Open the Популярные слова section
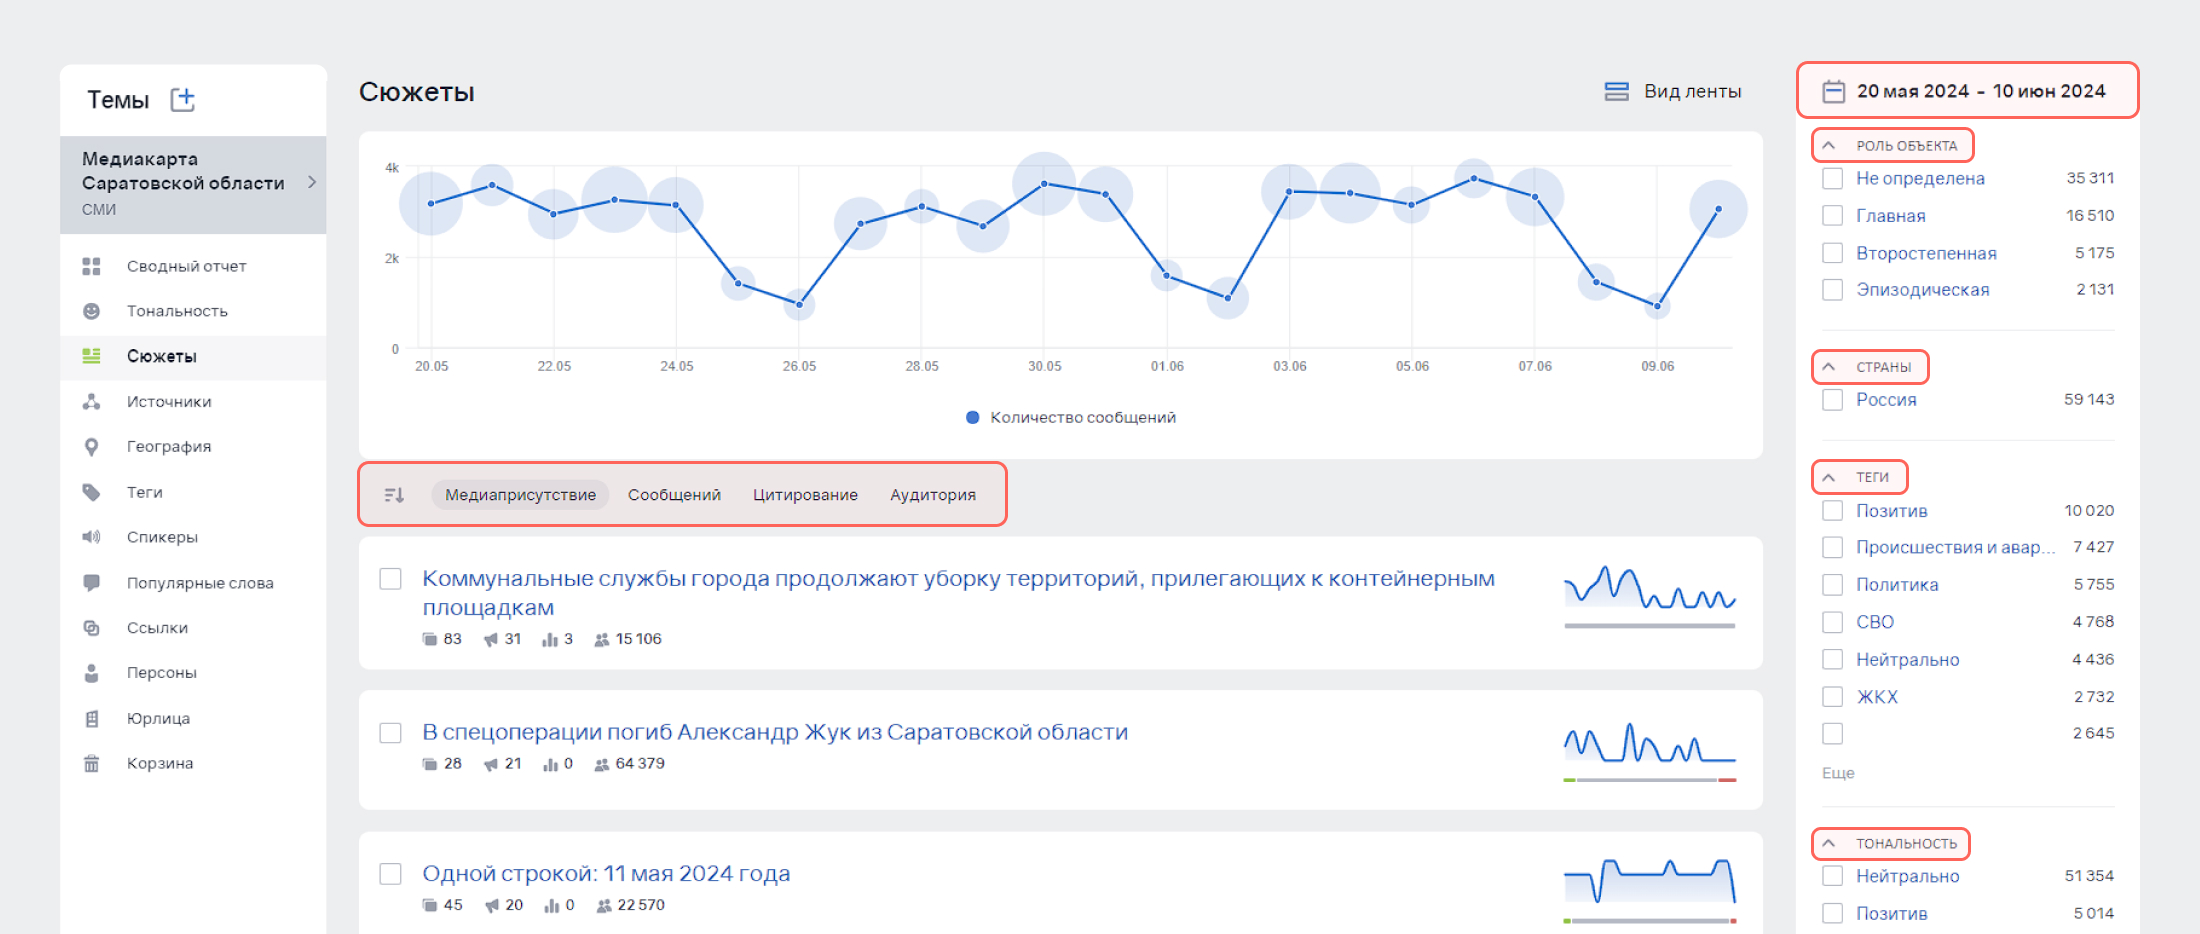This screenshot has height=934, width=2200. click(x=193, y=583)
